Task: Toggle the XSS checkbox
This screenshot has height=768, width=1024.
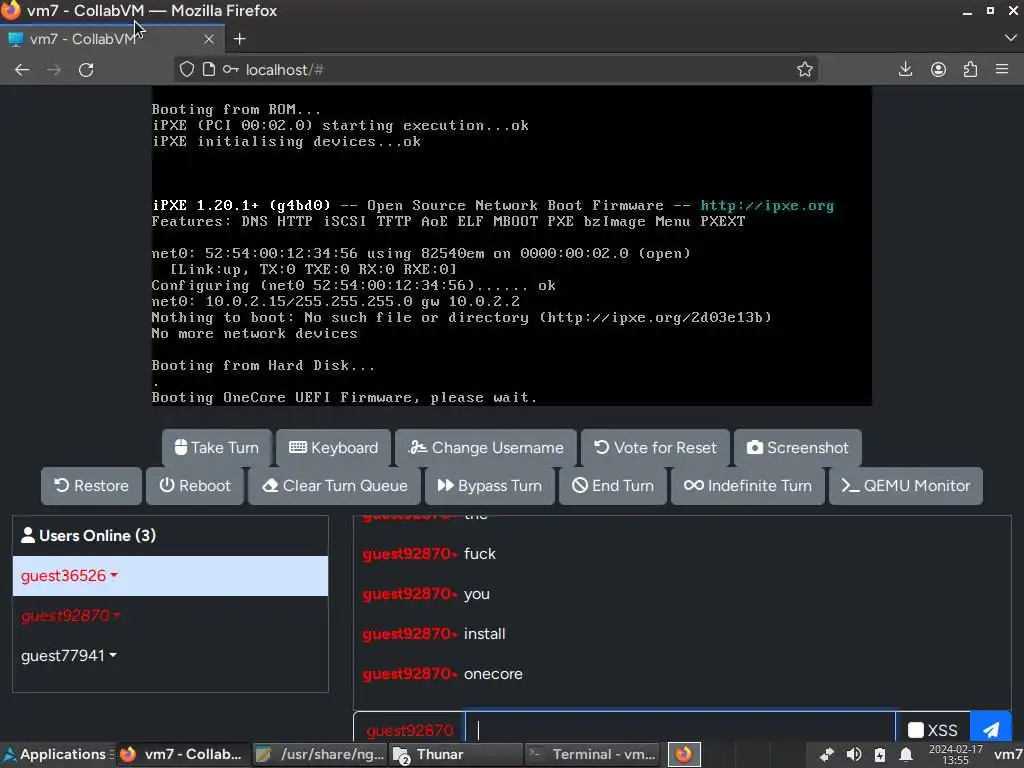Action: tap(916, 729)
